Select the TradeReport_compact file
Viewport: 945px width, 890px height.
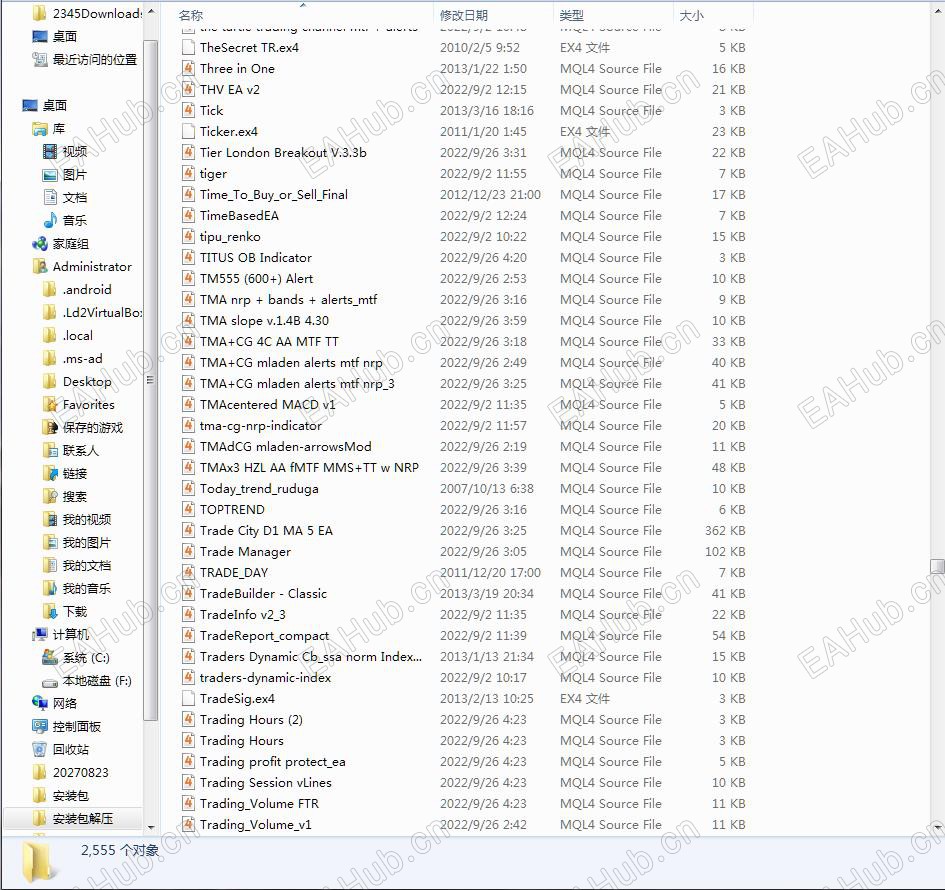pyautogui.click(x=264, y=635)
